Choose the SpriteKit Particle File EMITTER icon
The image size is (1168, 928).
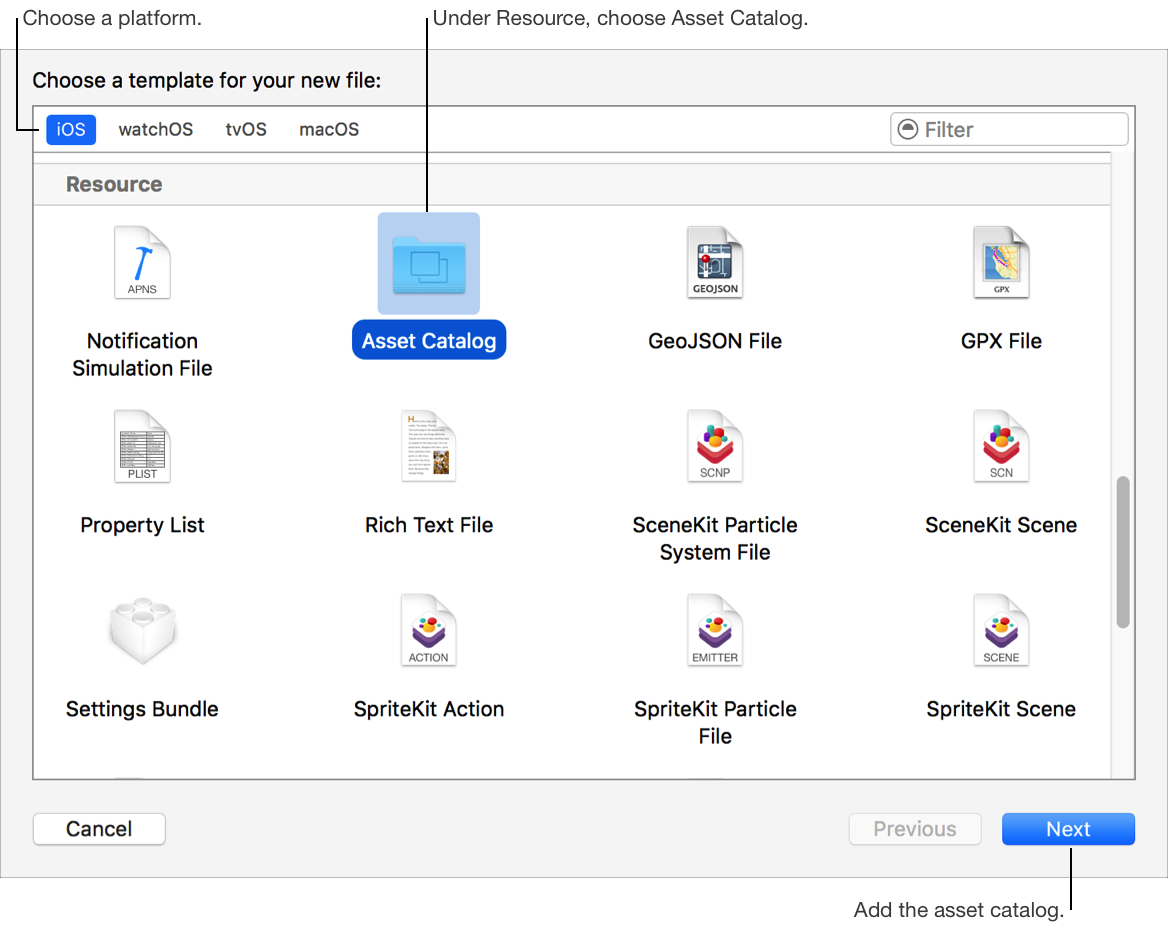click(715, 631)
